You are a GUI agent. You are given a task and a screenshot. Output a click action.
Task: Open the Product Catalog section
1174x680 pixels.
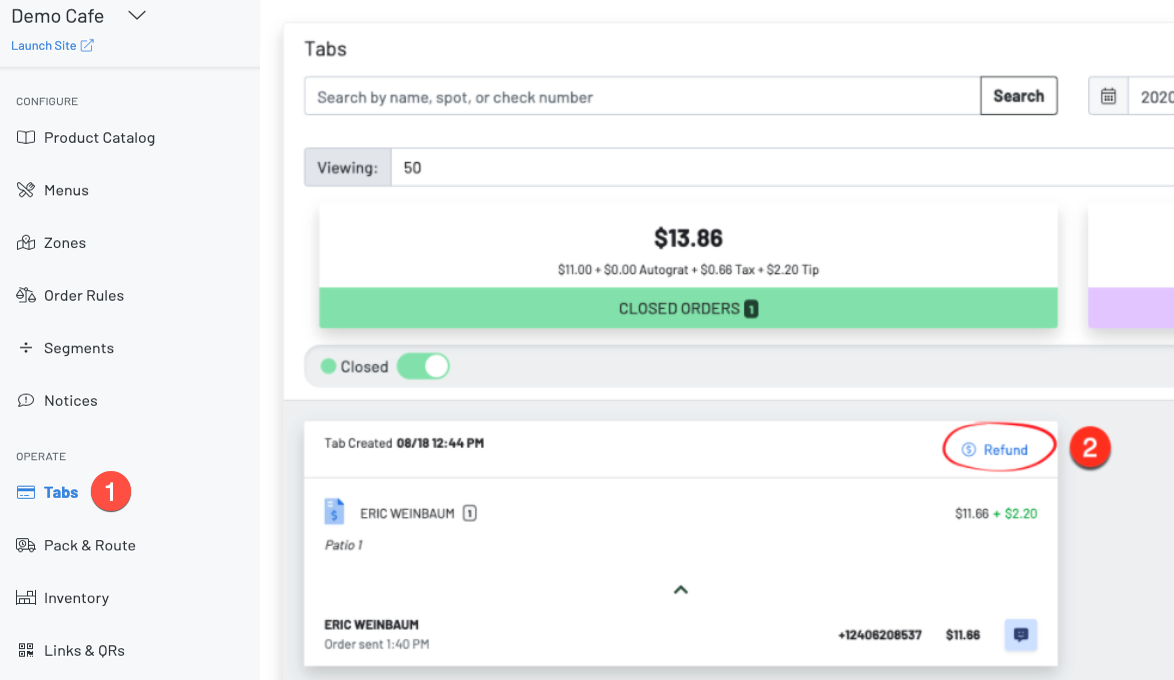[x=99, y=137]
